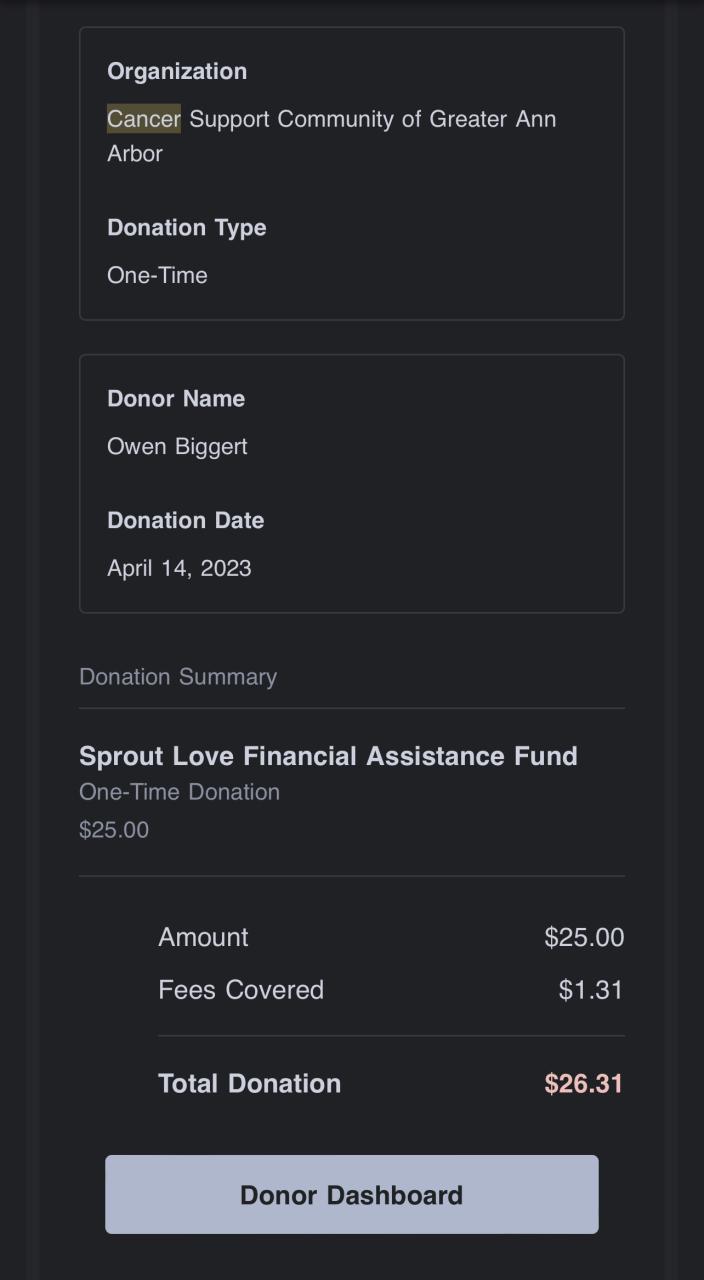
Task: Click the Fees Covered label
Action: pyautogui.click(x=241, y=990)
